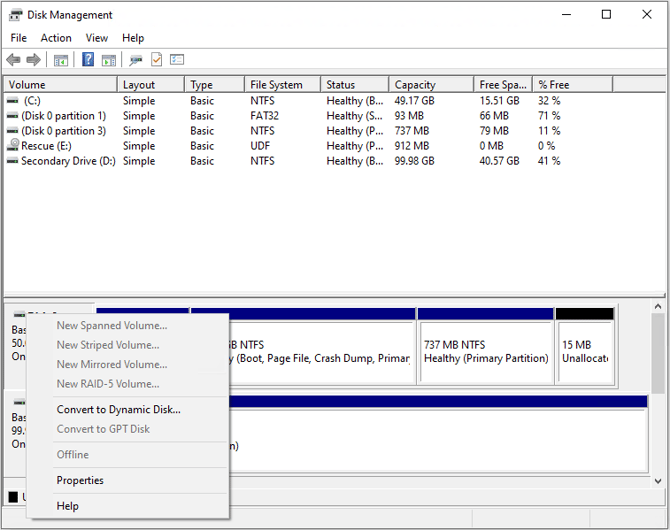Click the Forward arrow toolbar icon
Viewport: 670px width, 530px height.
(x=33, y=60)
